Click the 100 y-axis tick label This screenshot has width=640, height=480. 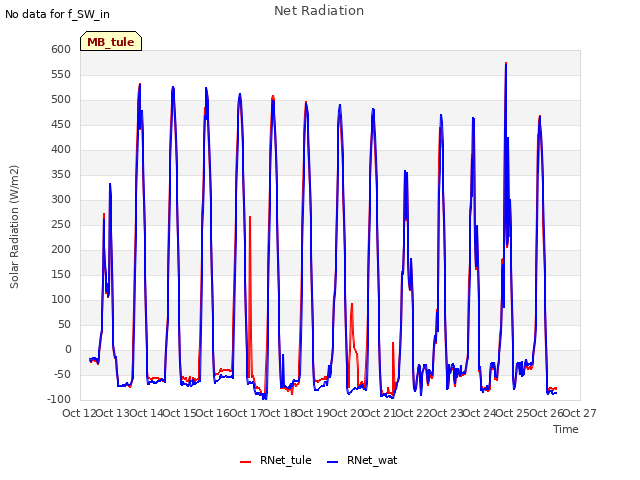point(61,300)
